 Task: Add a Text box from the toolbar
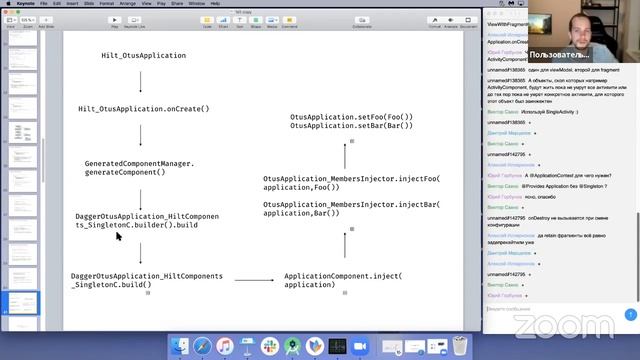240,20
